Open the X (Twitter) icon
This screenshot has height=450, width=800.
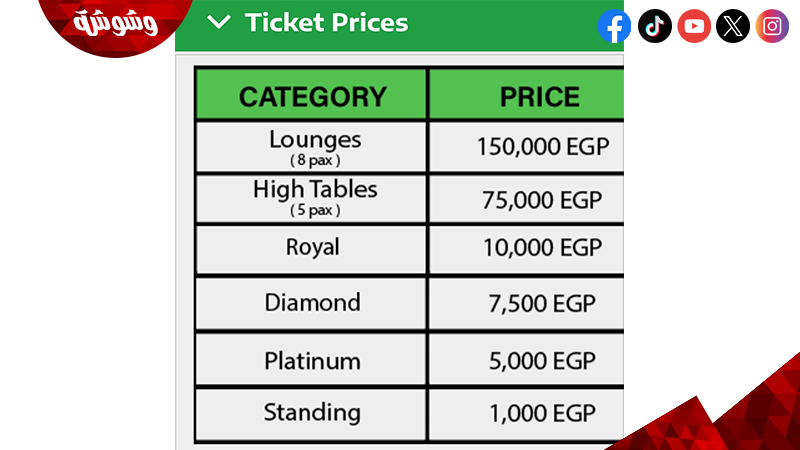pos(733,26)
